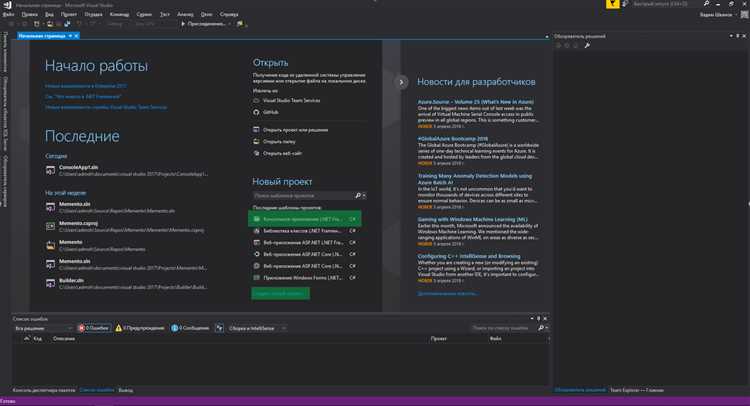The image size is (750, 406).
Task: Open the Сборка и IntelliSense dropdown
Action: [x=256, y=327]
